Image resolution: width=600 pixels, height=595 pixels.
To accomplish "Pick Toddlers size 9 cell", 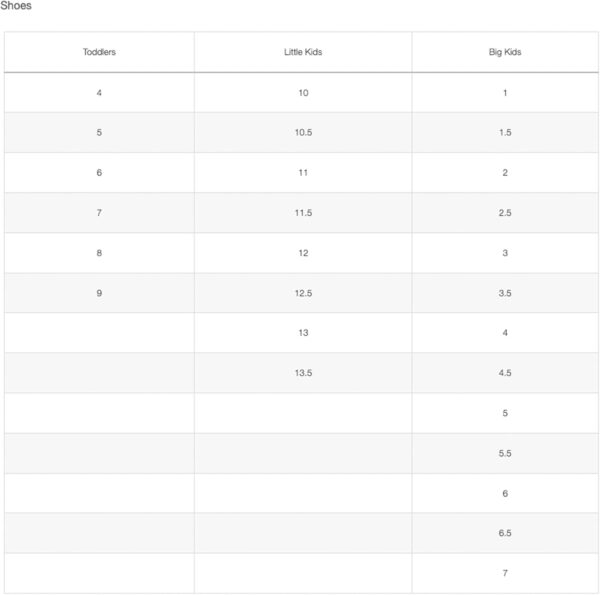I will click(99, 293).
